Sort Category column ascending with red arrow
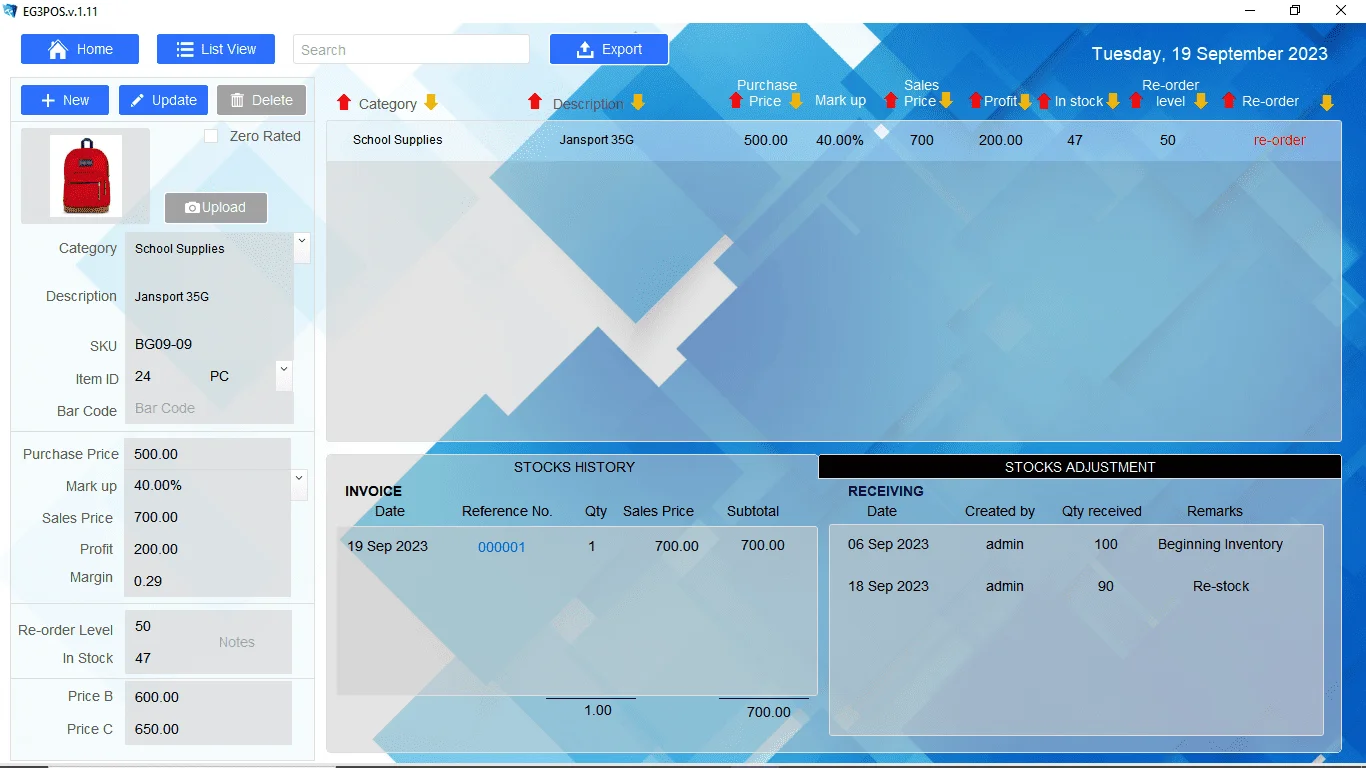 (x=344, y=102)
